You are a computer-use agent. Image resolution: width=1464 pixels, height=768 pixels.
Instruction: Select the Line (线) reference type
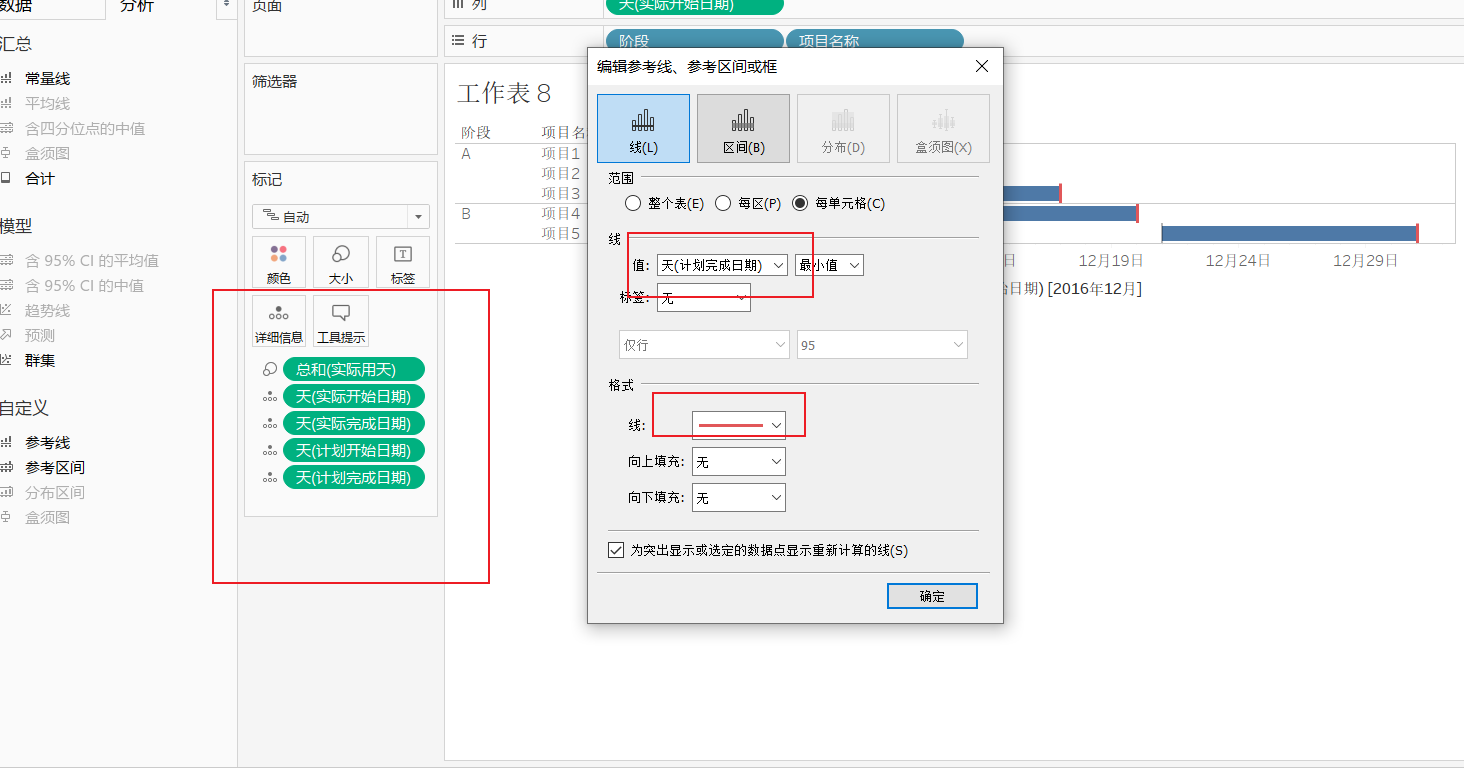[643, 128]
